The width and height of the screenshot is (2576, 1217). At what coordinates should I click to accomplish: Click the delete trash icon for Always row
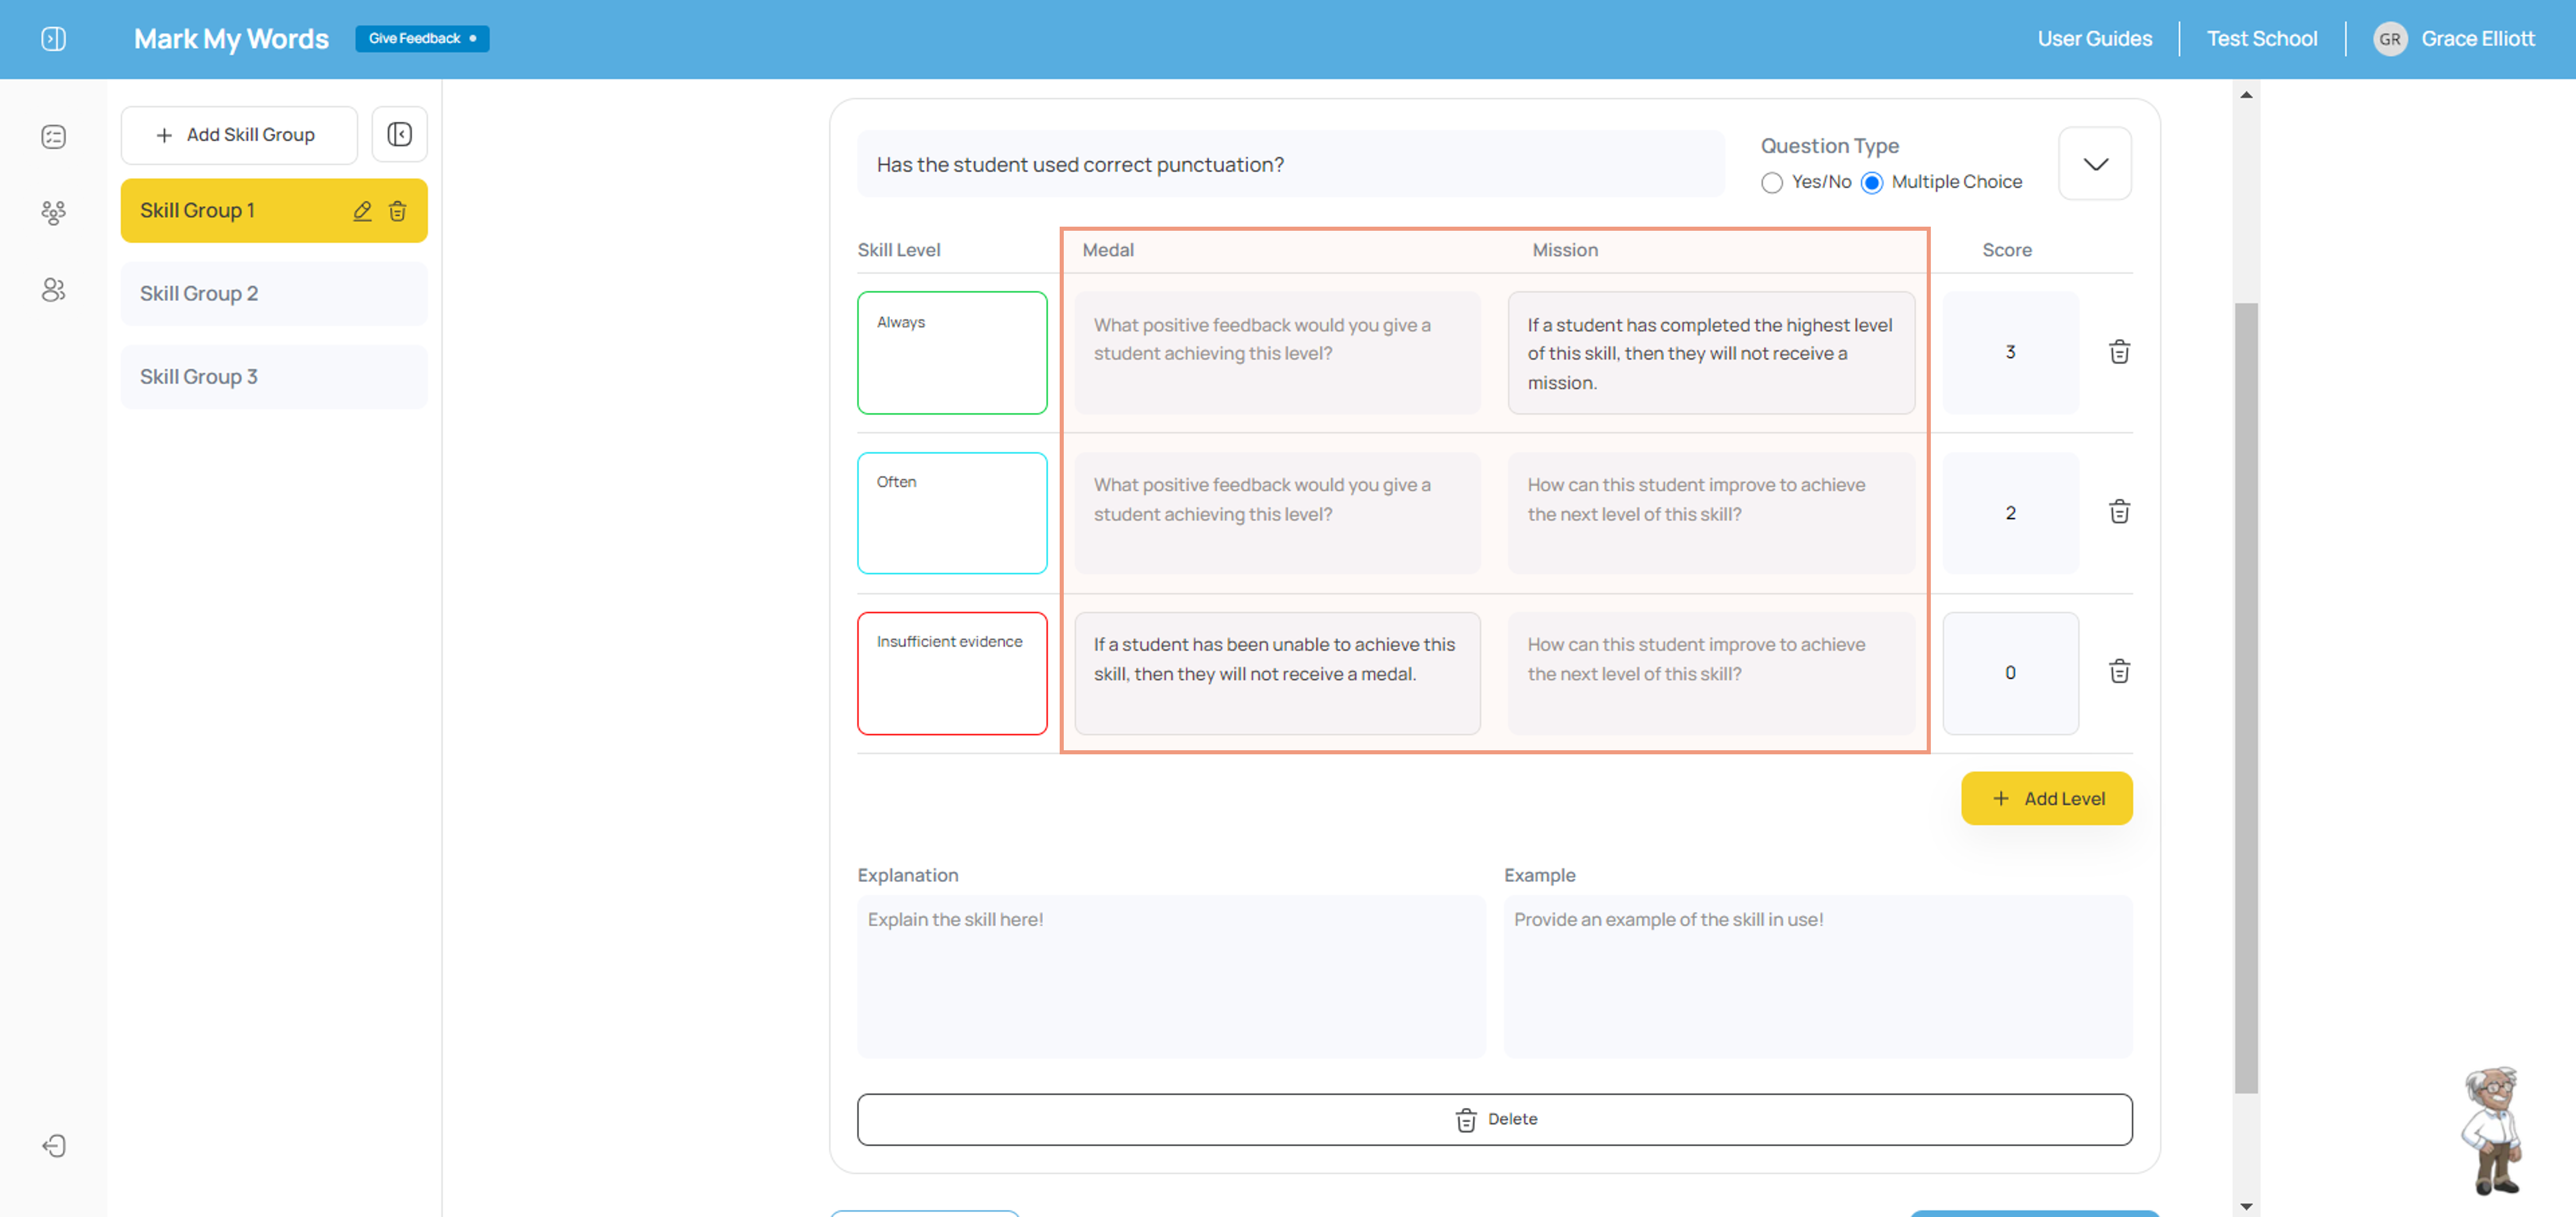coord(2121,351)
